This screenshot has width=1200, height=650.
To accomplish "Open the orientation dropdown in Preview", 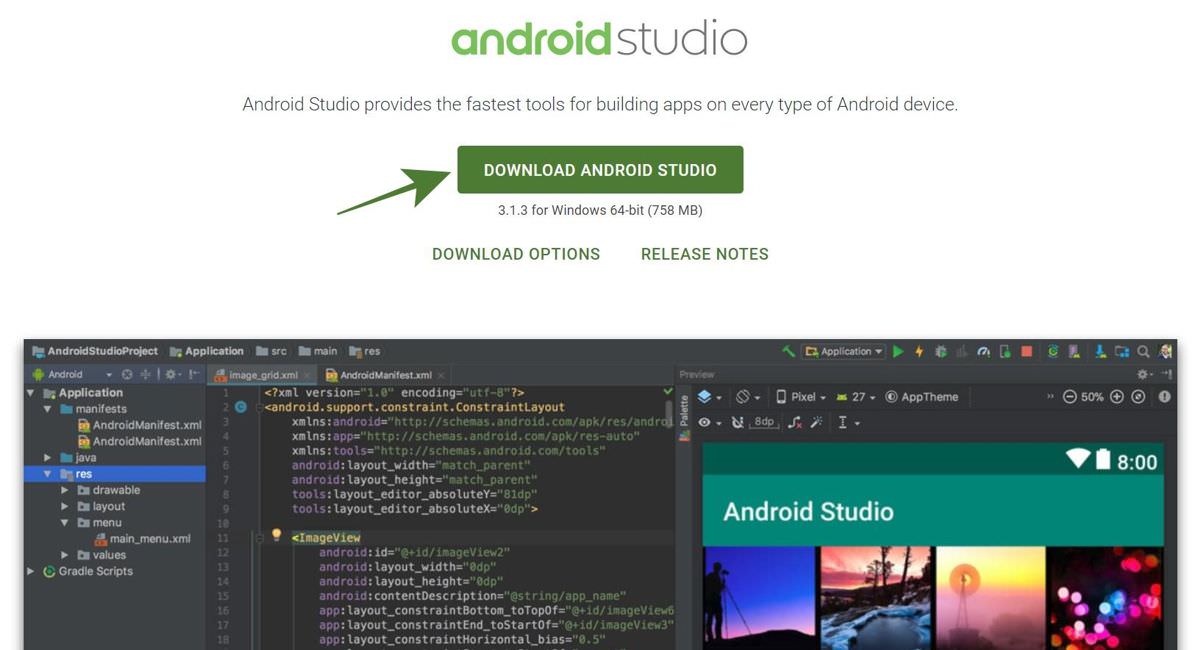I will 749,397.
